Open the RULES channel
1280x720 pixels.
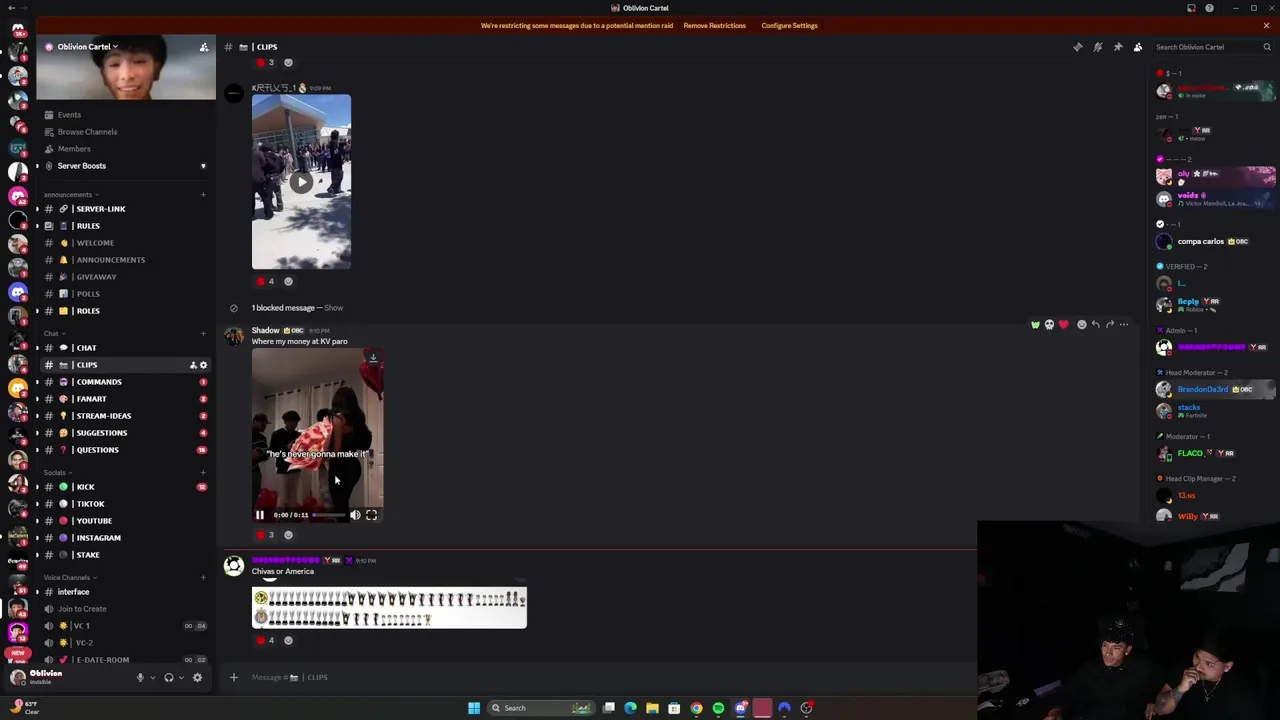point(88,226)
